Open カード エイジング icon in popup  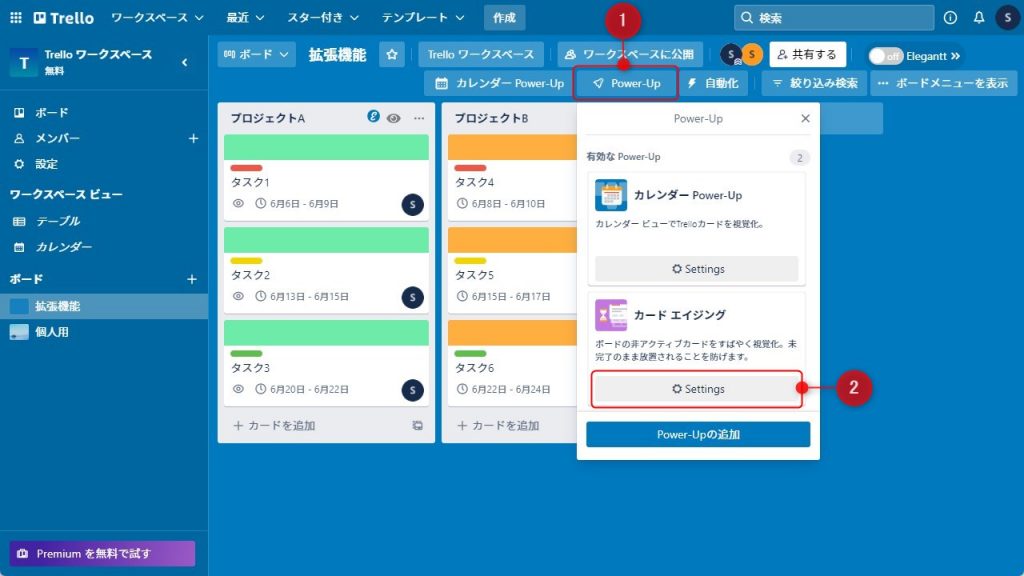(x=611, y=315)
